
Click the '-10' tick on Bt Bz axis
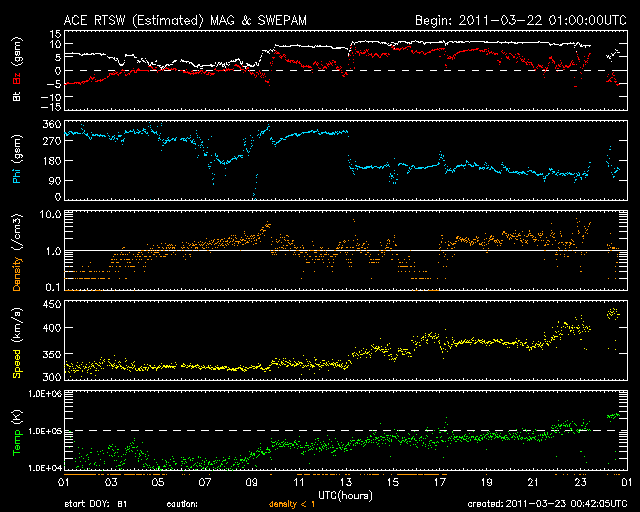(x=51, y=97)
